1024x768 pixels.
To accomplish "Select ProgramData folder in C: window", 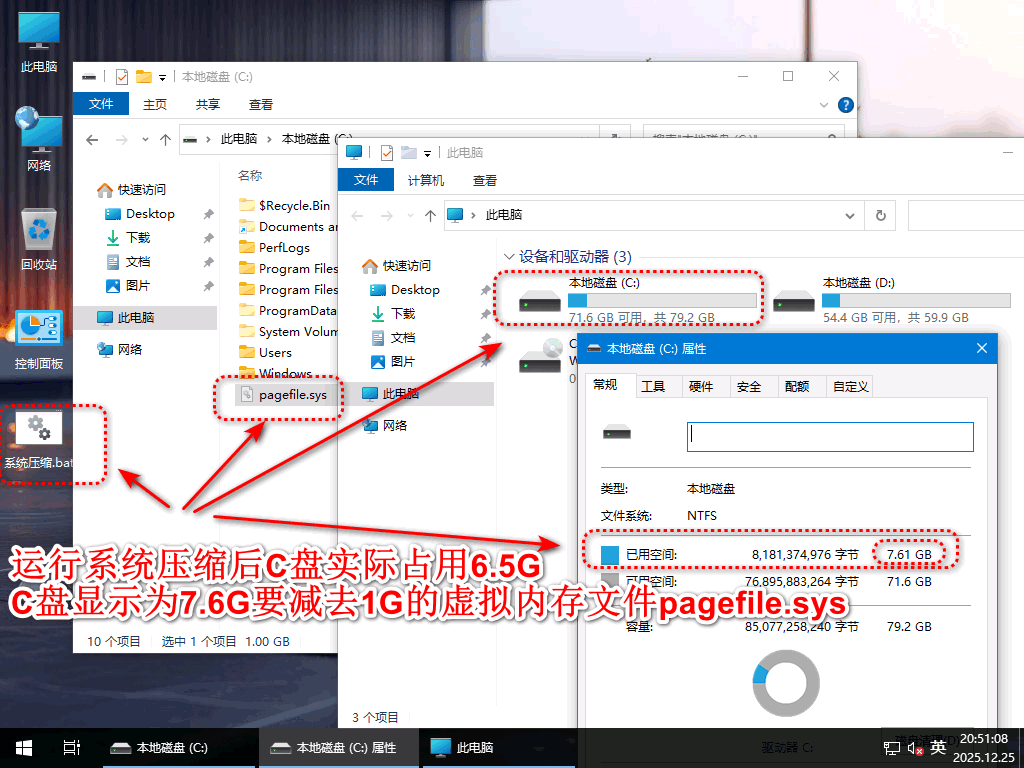I will (287, 311).
